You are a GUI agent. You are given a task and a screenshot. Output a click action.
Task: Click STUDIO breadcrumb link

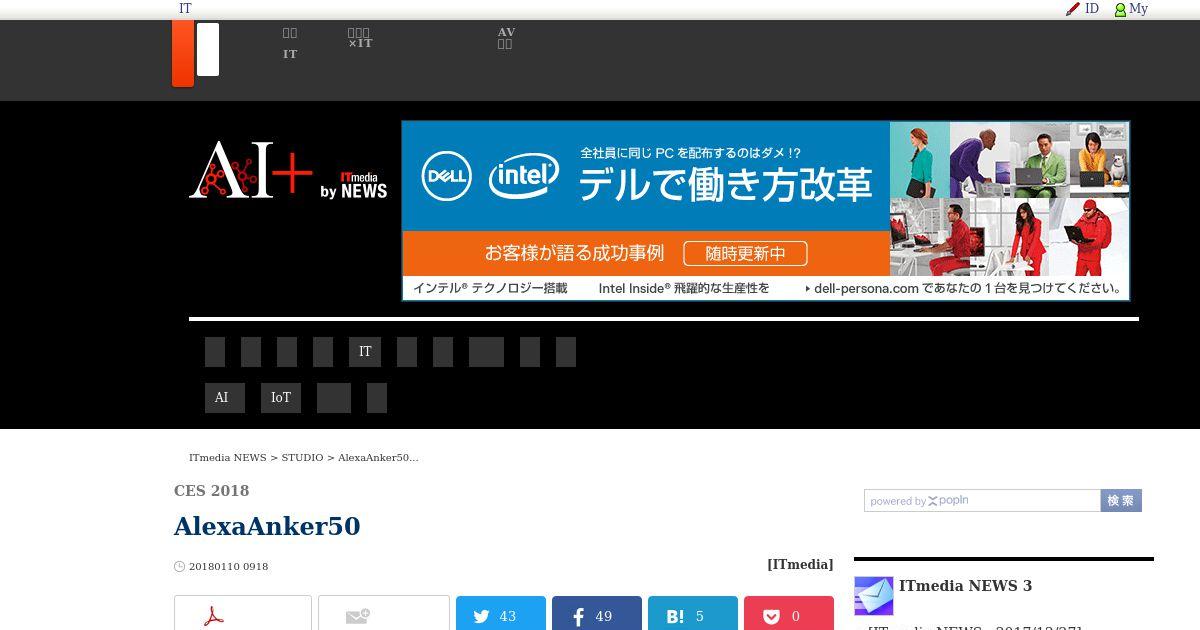point(302,458)
